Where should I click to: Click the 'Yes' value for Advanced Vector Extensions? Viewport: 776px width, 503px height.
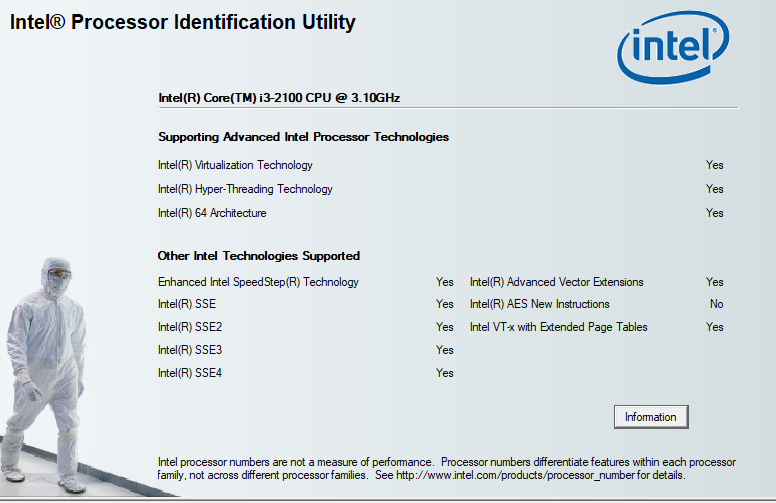click(x=715, y=282)
